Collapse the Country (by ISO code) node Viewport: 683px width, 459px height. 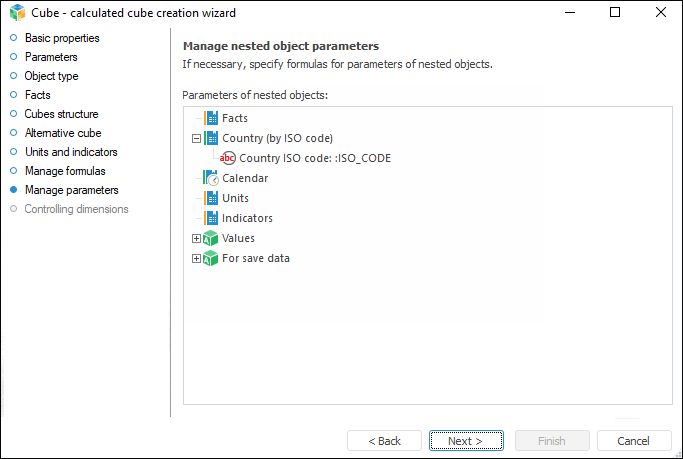pyautogui.click(x=197, y=139)
